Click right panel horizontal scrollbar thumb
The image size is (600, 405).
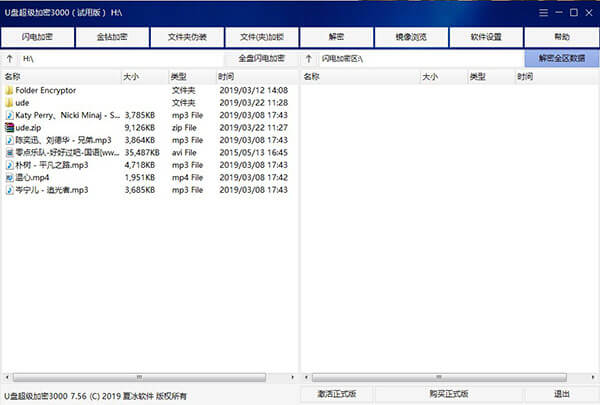[439, 377]
